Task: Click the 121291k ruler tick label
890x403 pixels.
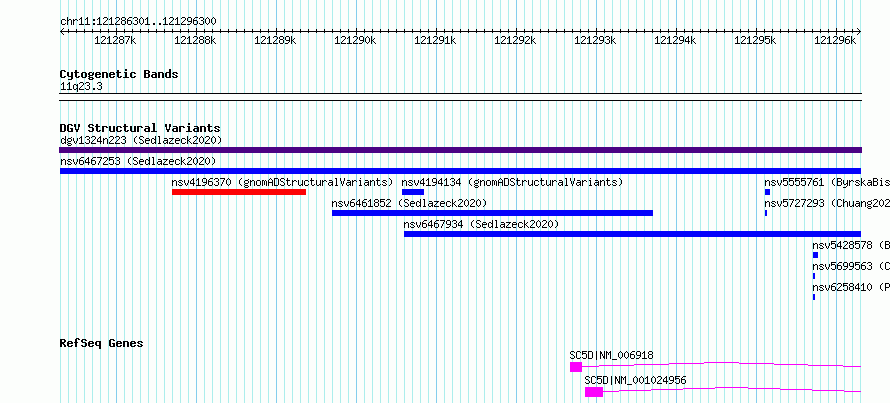Action: point(435,40)
